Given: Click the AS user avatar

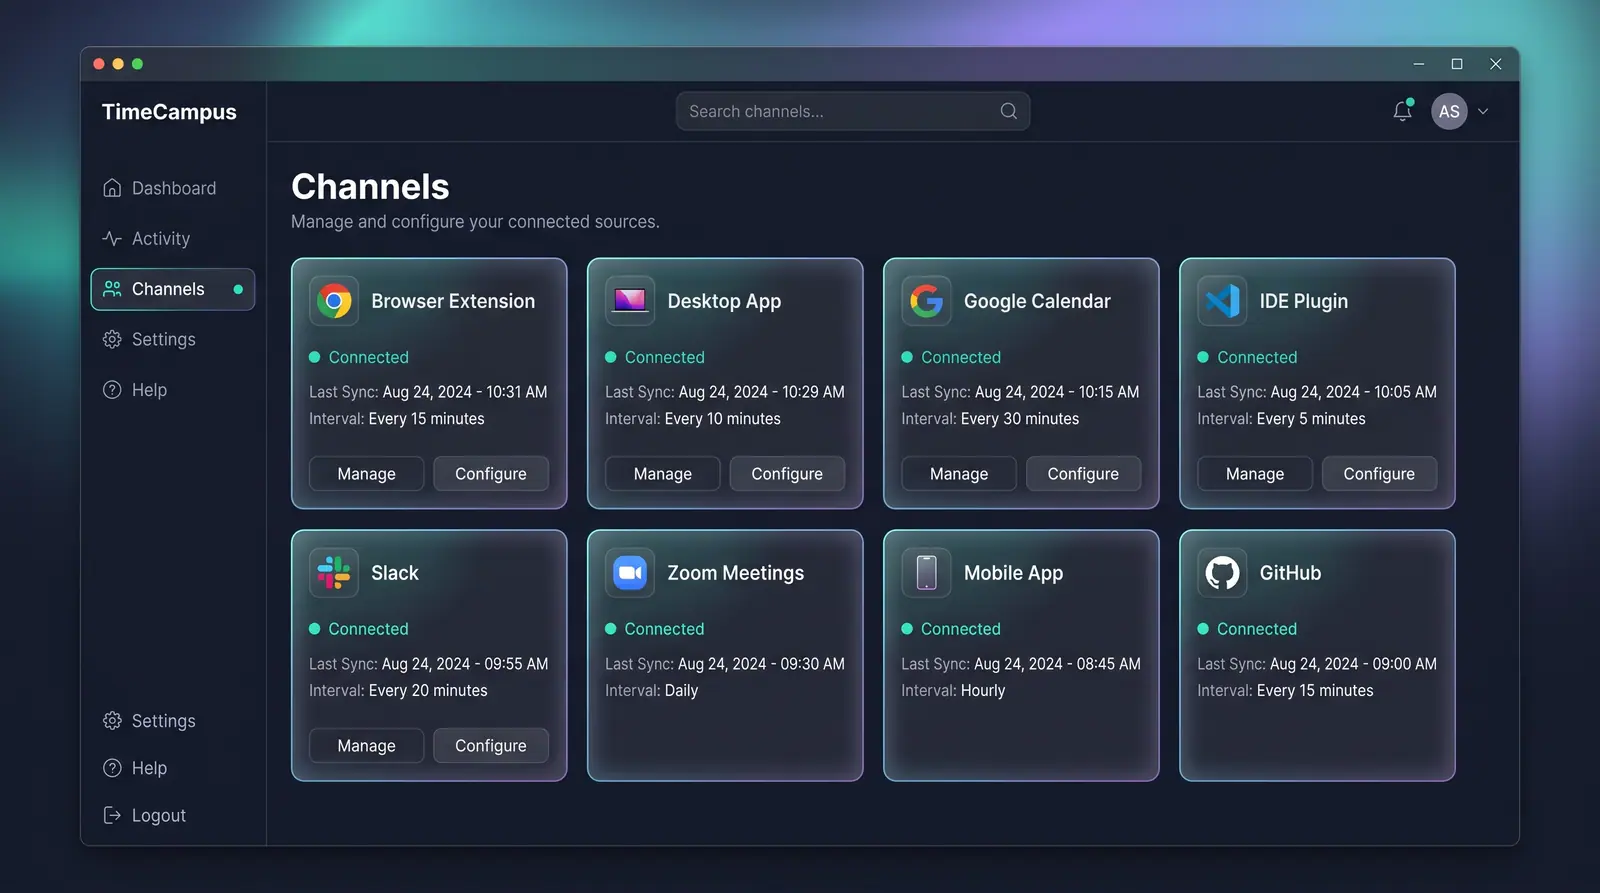Looking at the screenshot, I should tap(1449, 111).
